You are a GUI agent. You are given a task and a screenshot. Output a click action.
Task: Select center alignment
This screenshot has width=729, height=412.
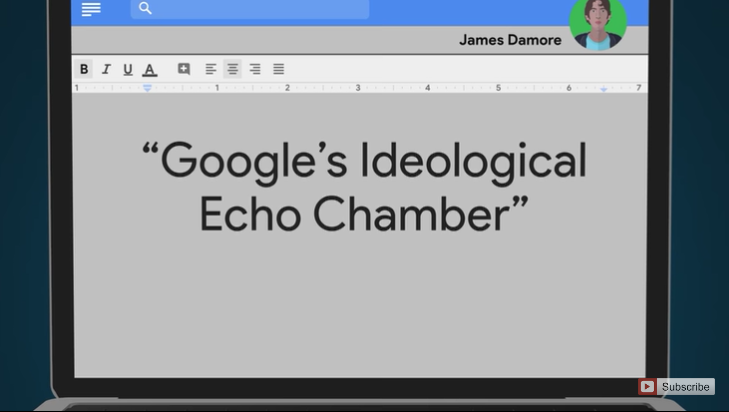point(232,69)
